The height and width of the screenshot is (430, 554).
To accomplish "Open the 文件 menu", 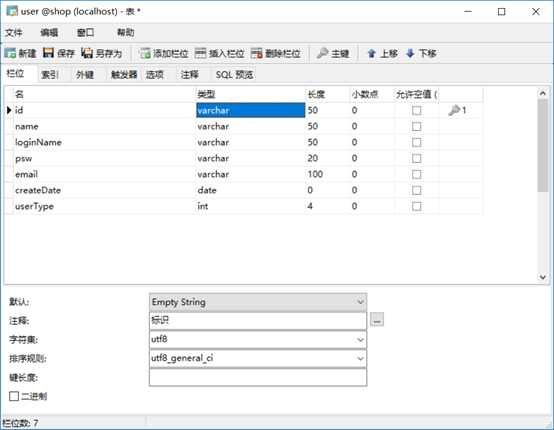I will tap(14, 33).
